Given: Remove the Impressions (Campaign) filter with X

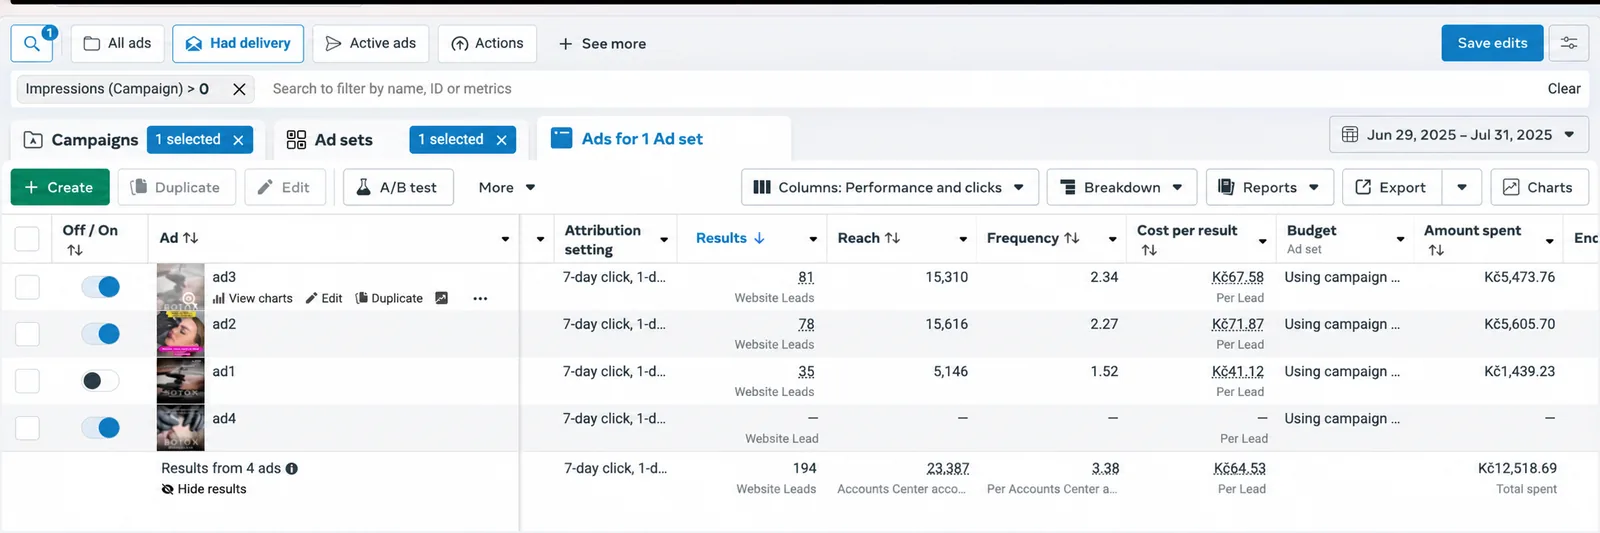Looking at the screenshot, I should [239, 89].
